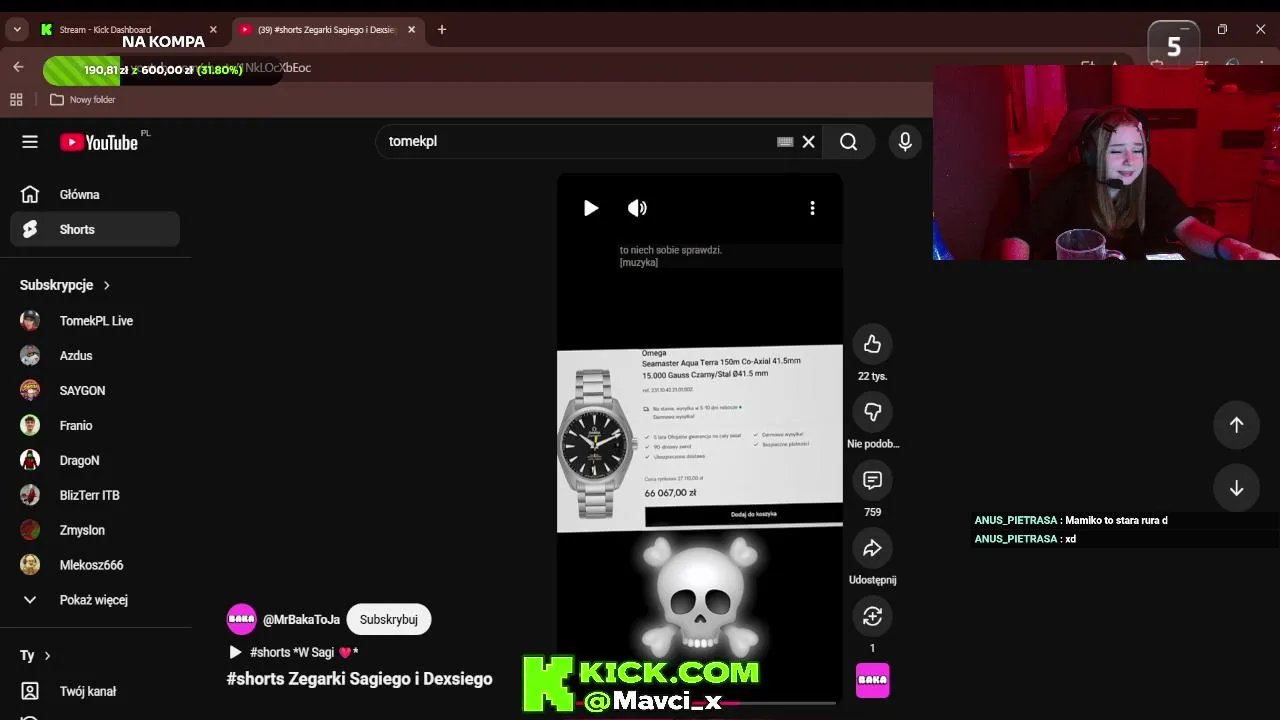Go to the next Short with the down arrow
The image size is (1280, 720).
1236,488
